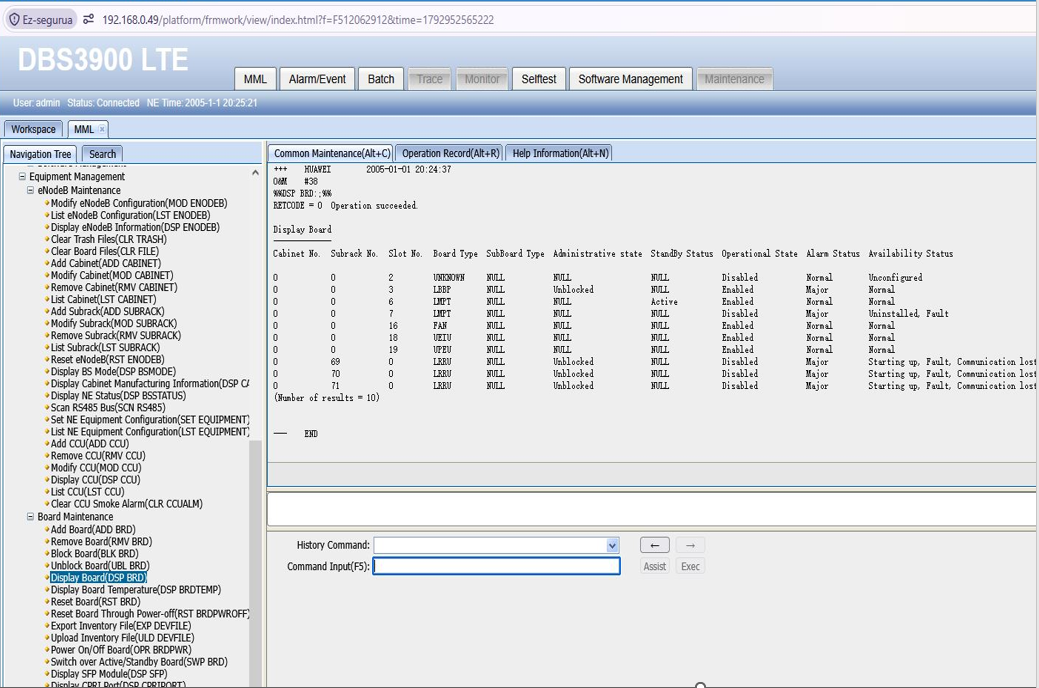Open the Batch top menu tab
The image size is (1039, 688).
pos(381,79)
